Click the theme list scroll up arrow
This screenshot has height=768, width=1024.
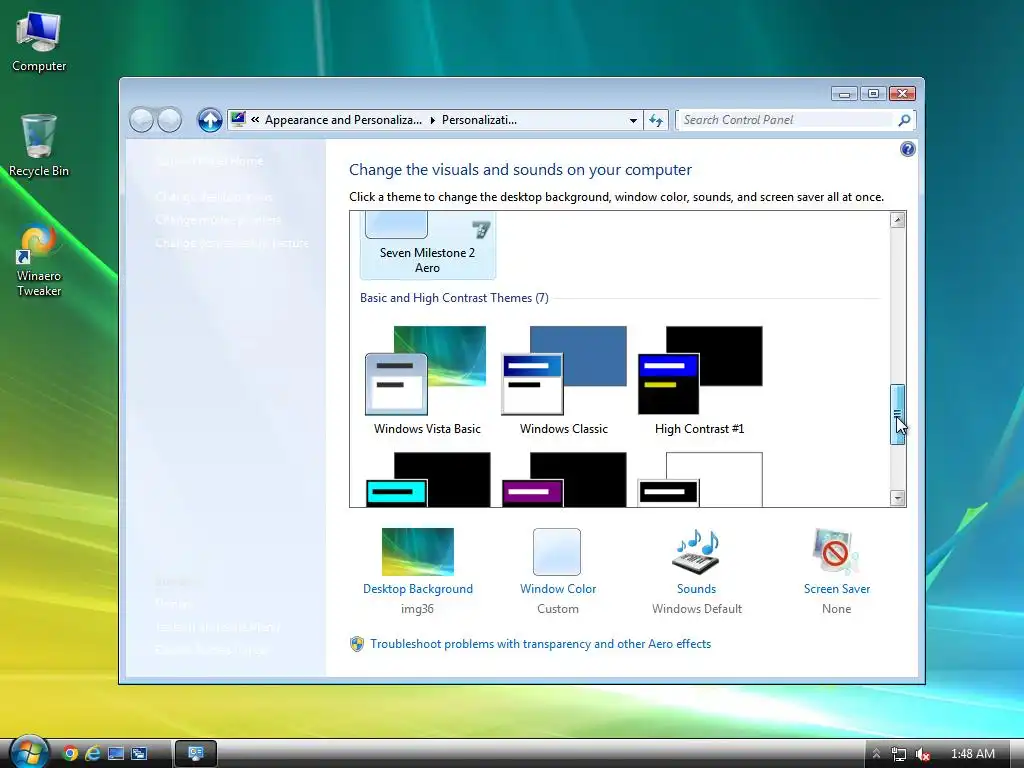pyautogui.click(x=897, y=219)
